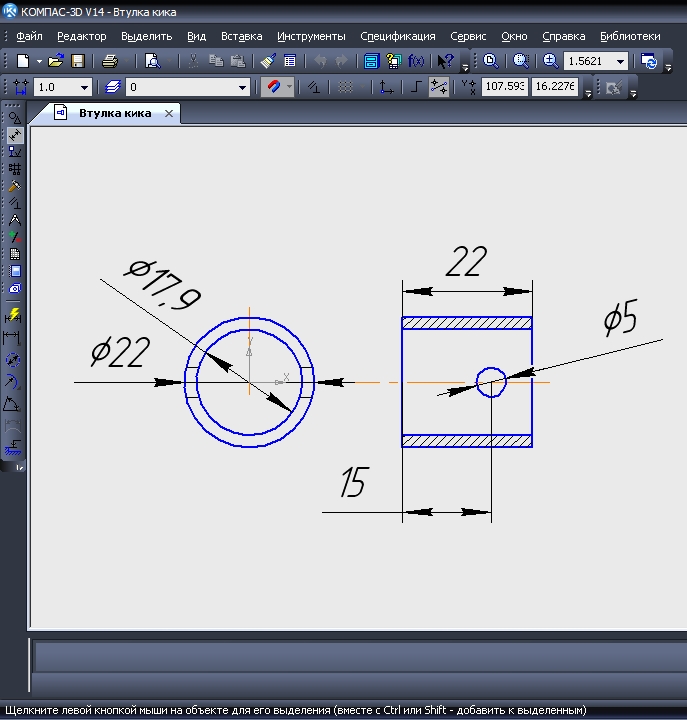The image size is (687, 720).
Task: Close the Втулка кика tab
Action: click(x=169, y=113)
